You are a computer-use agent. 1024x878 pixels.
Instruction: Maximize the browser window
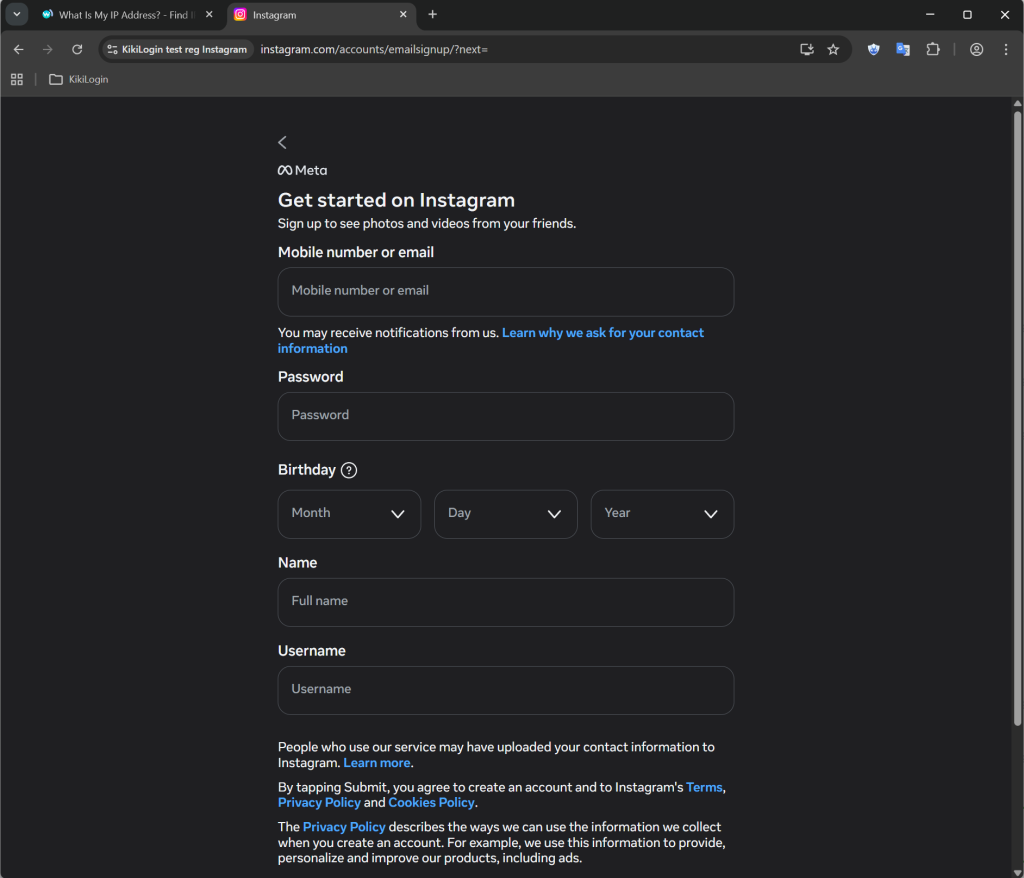(967, 14)
